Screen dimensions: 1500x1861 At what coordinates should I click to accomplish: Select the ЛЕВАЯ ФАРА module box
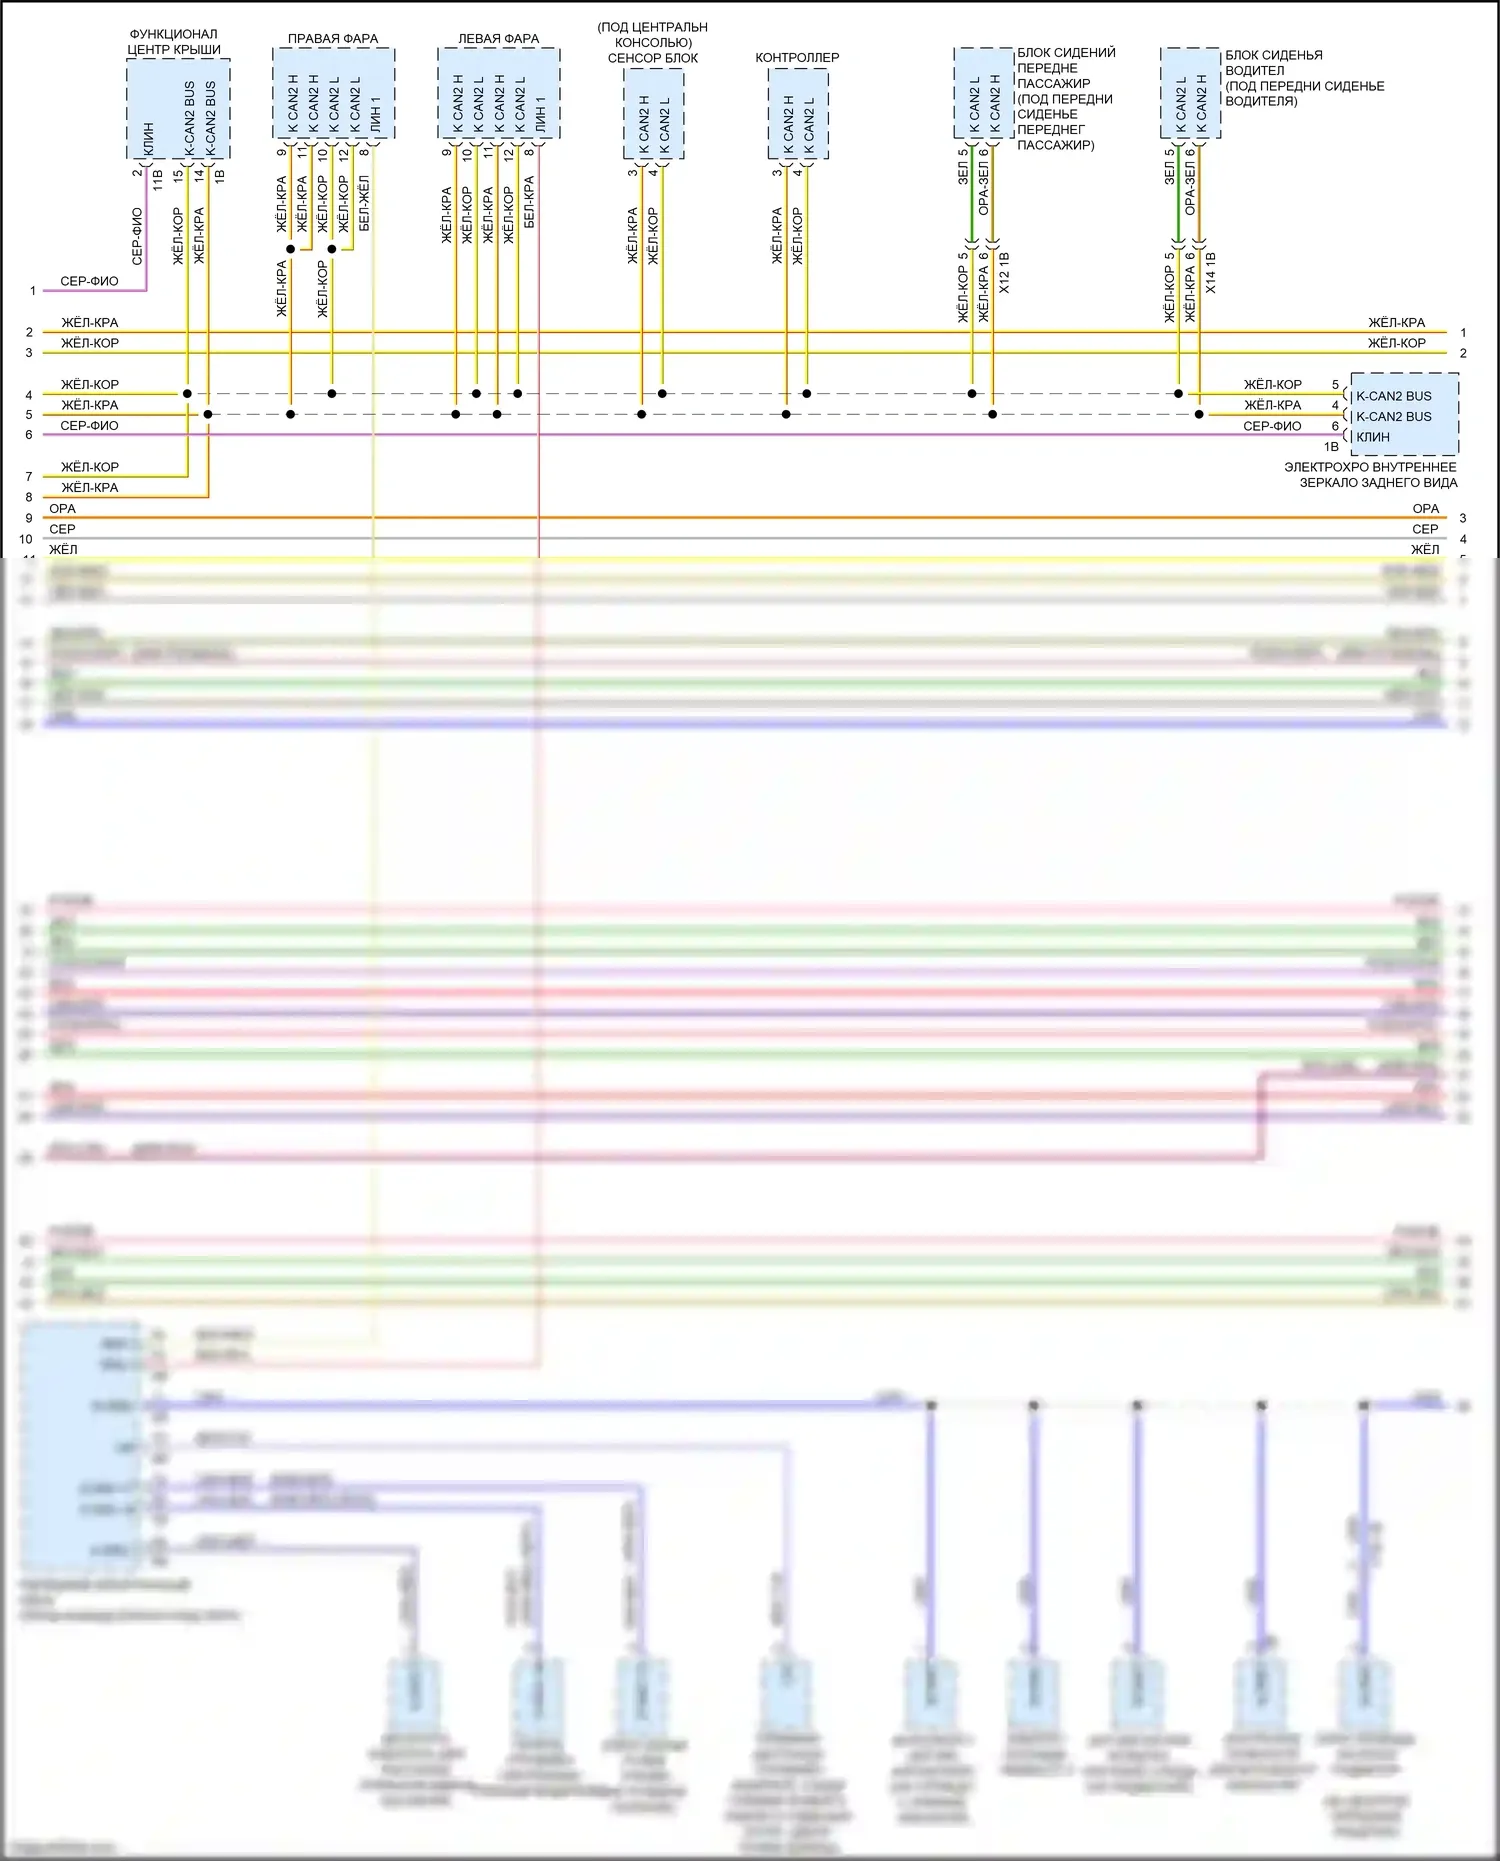pyautogui.click(x=498, y=95)
